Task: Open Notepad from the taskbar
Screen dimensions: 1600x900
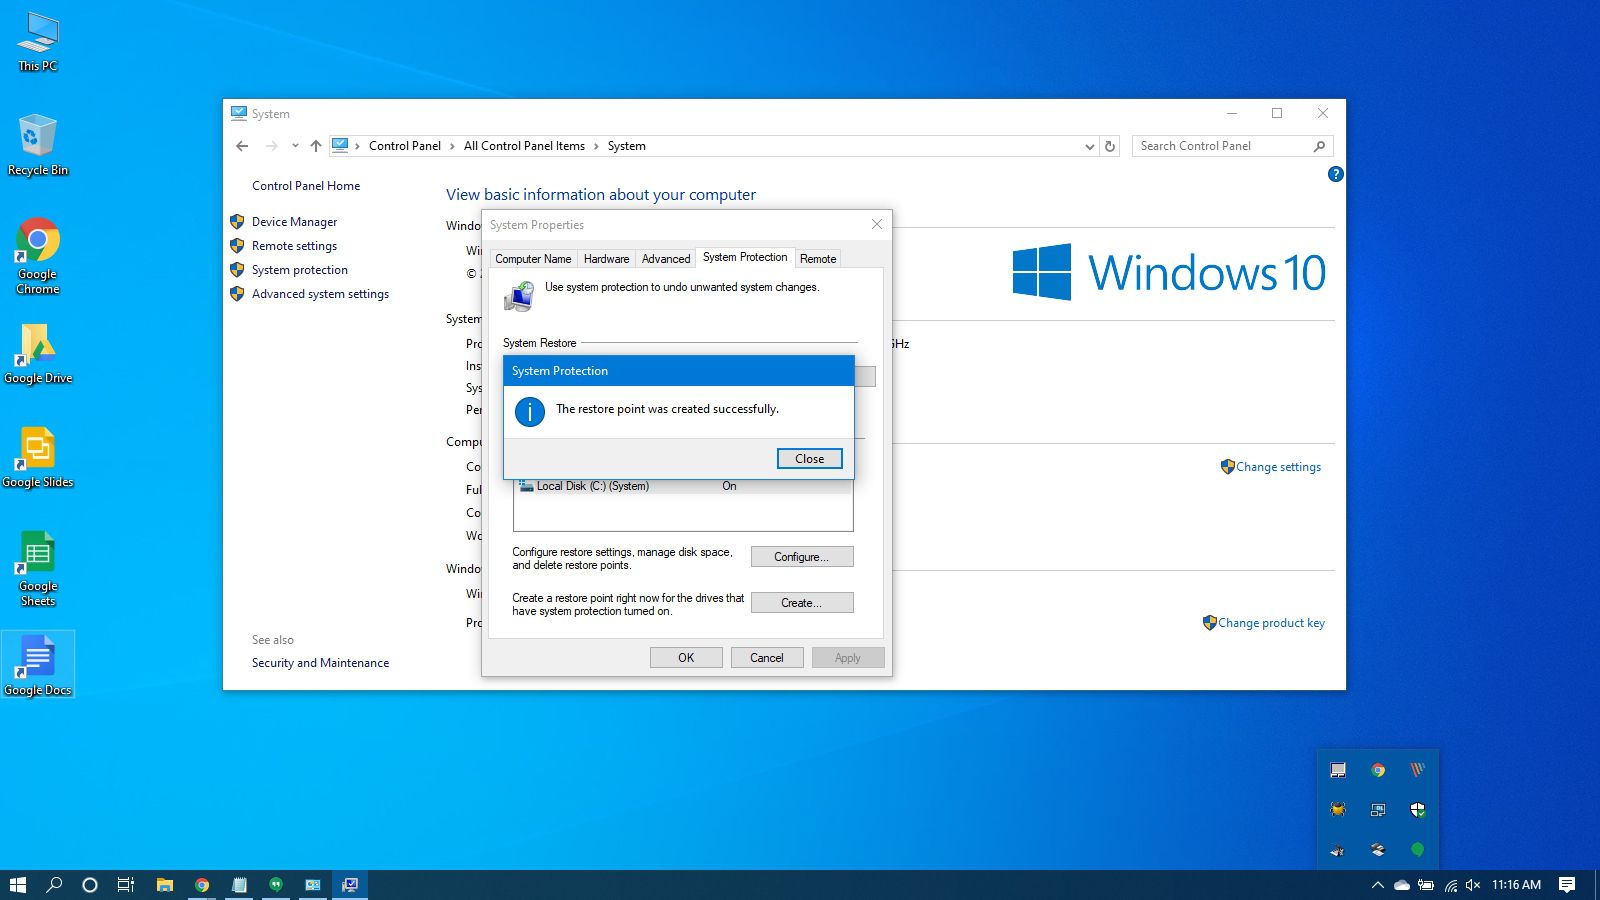Action: [x=239, y=885]
